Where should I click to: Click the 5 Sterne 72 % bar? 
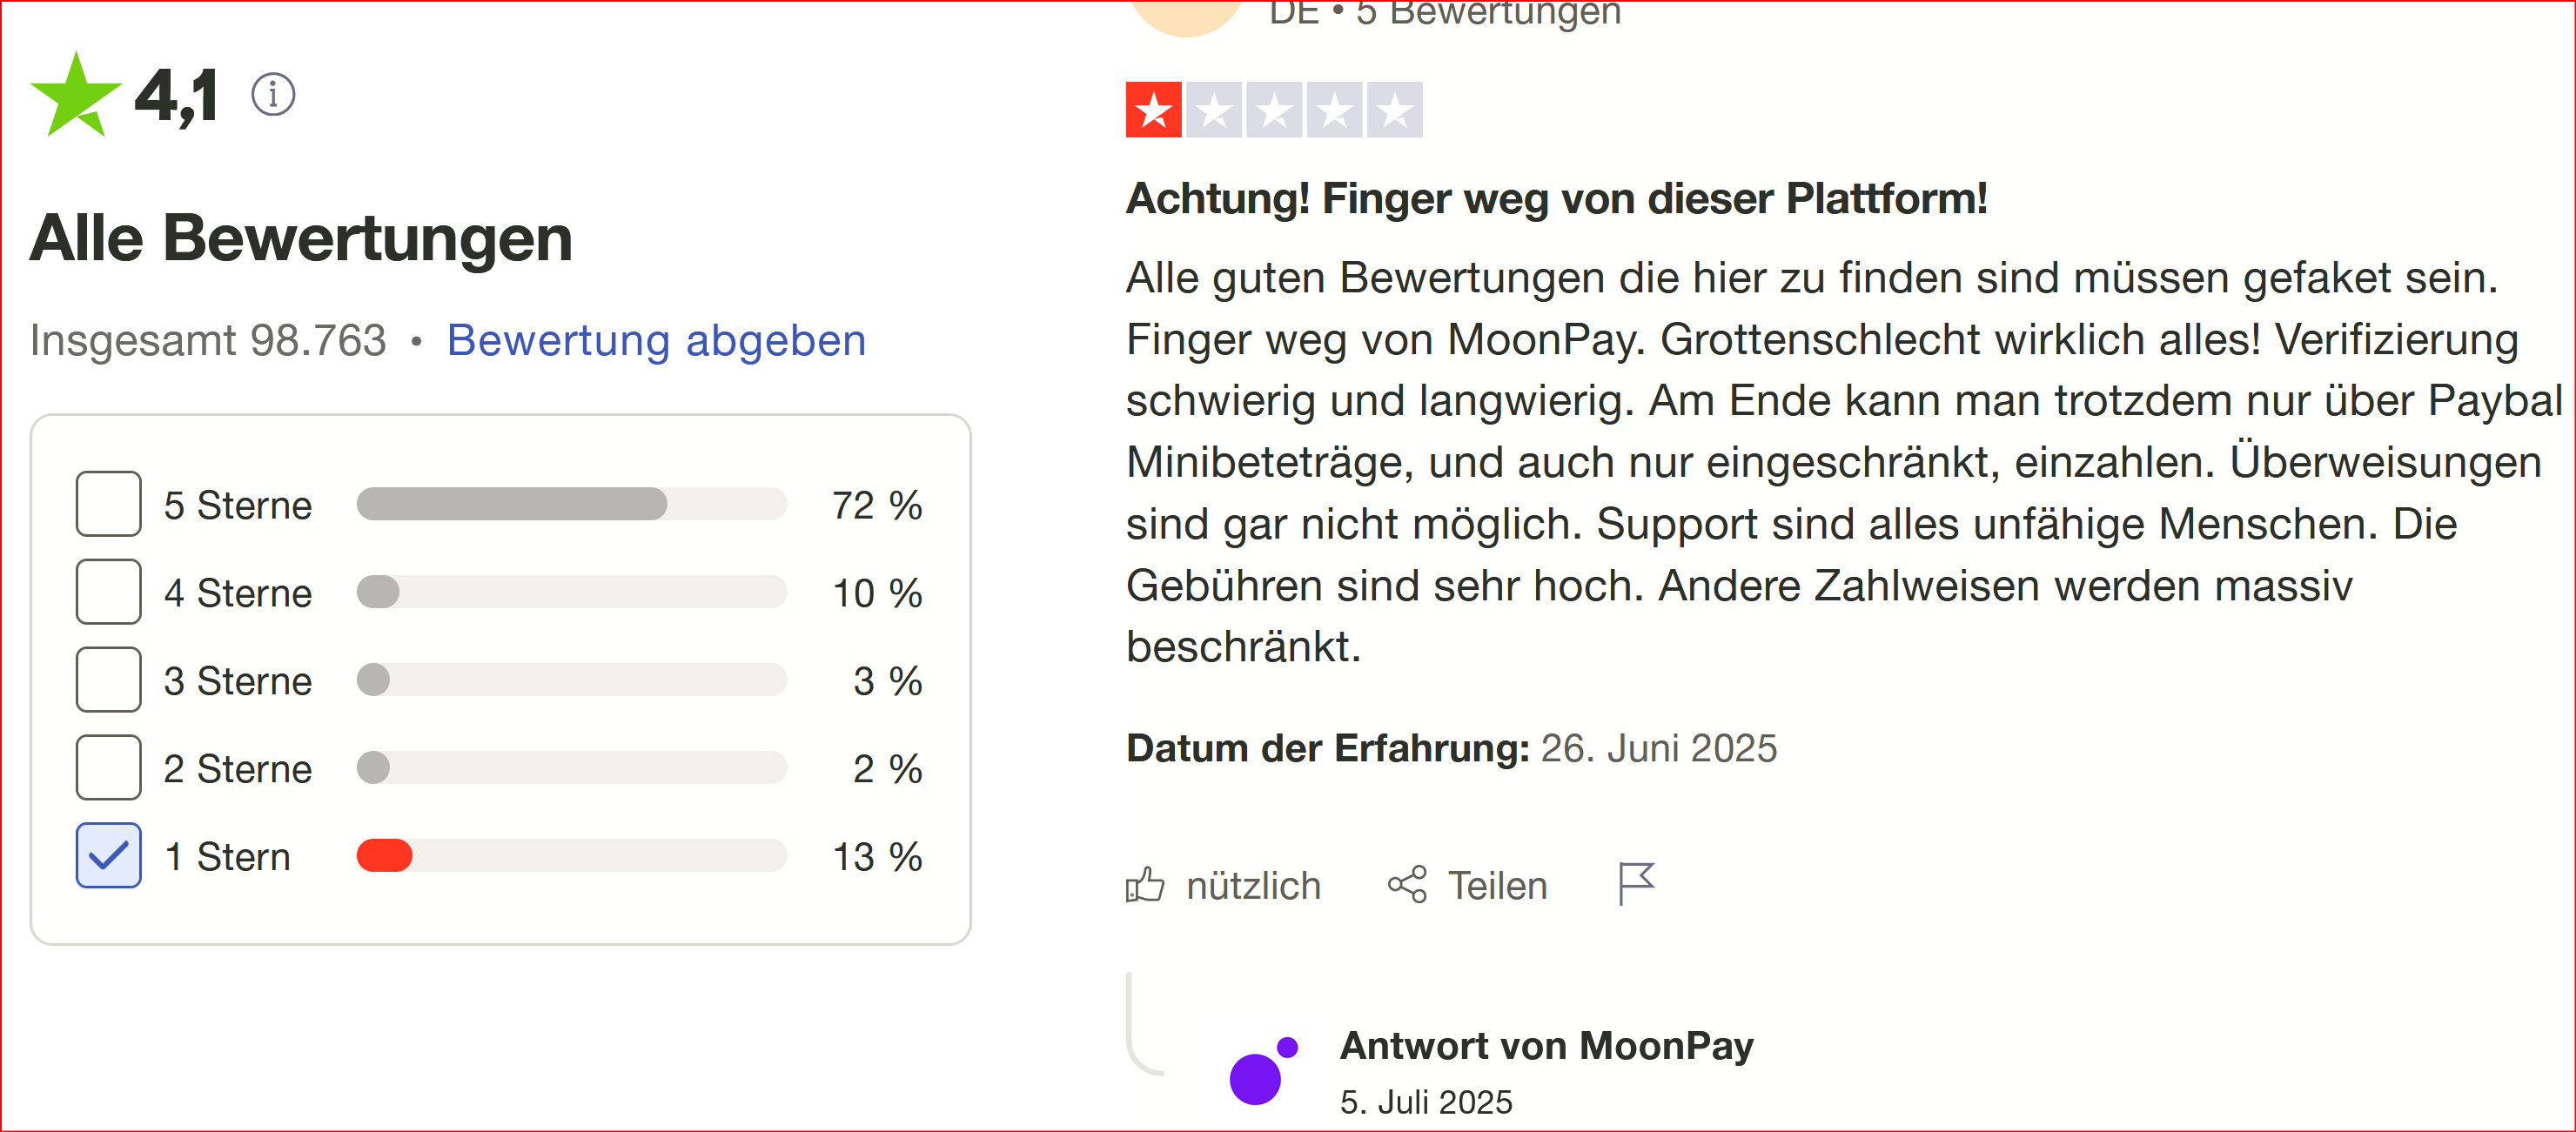point(572,504)
